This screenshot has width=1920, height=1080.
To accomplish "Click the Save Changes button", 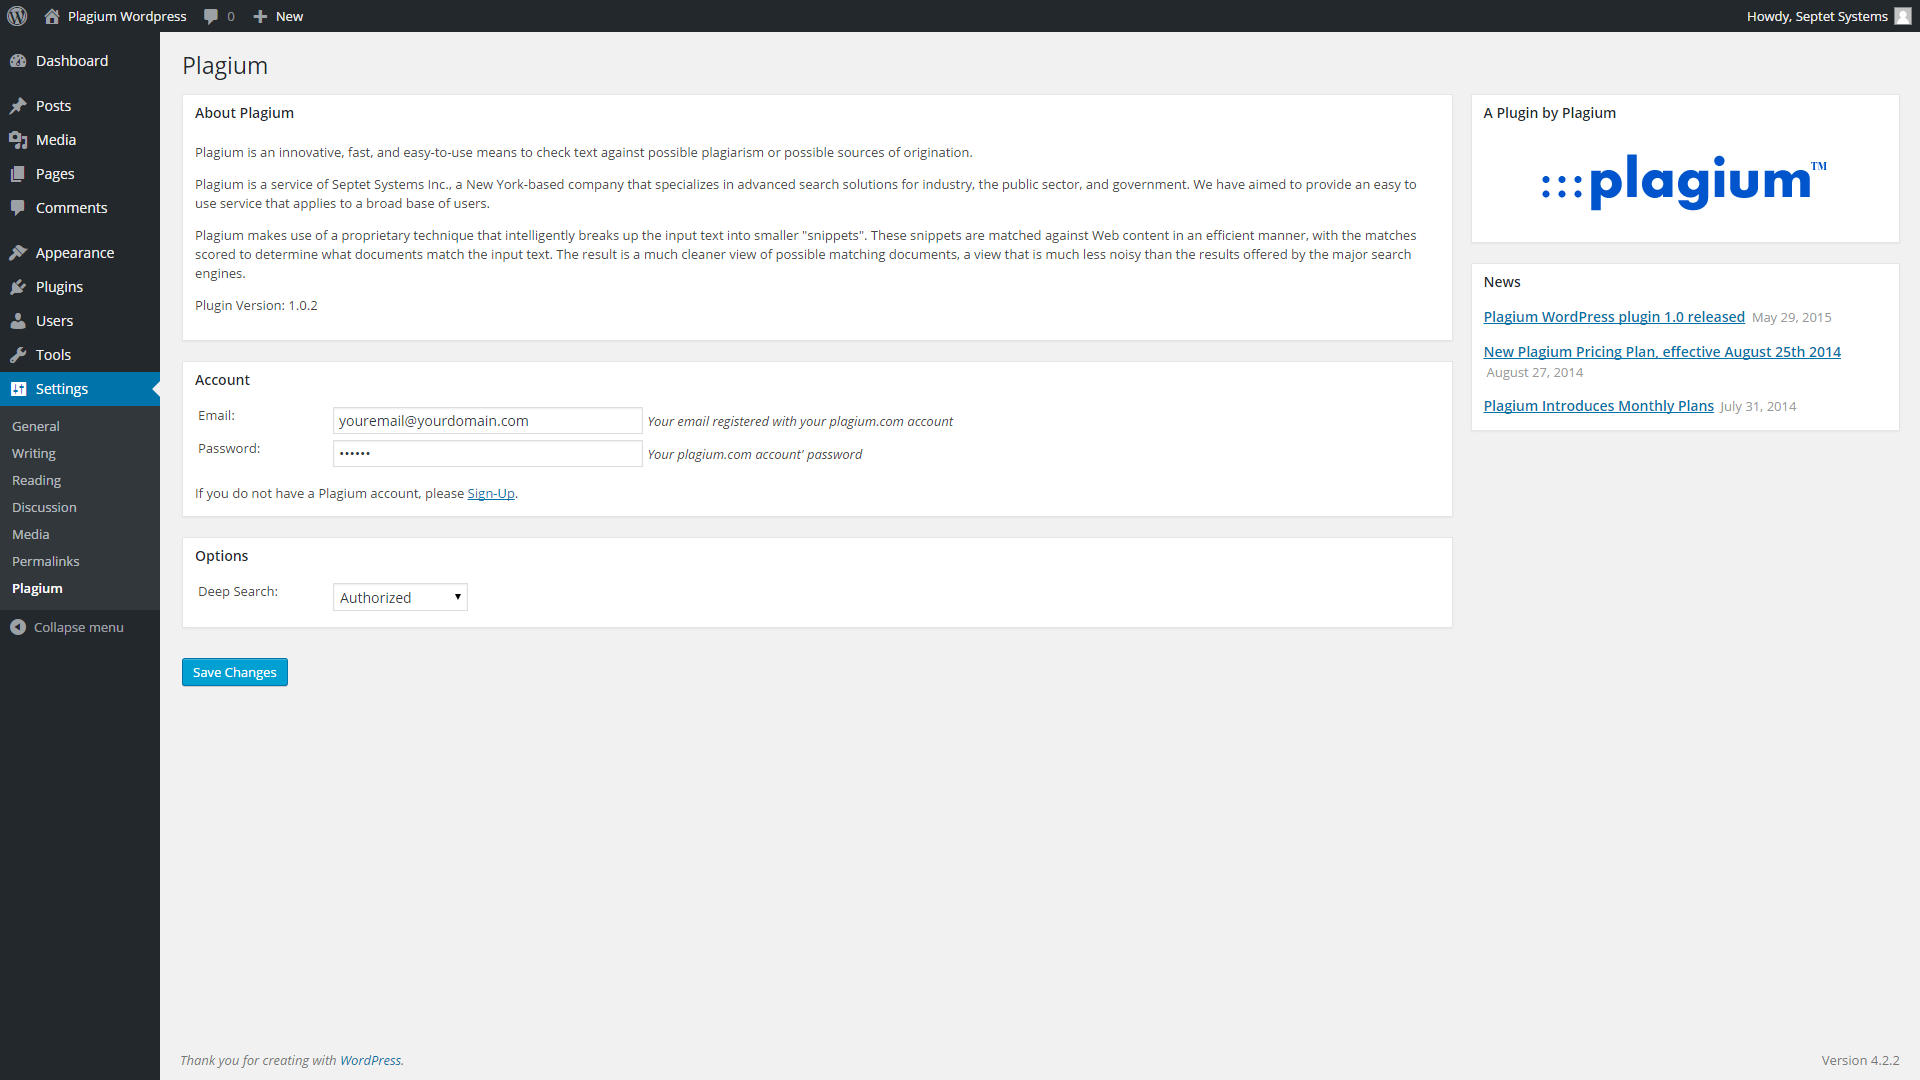I will (x=235, y=672).
